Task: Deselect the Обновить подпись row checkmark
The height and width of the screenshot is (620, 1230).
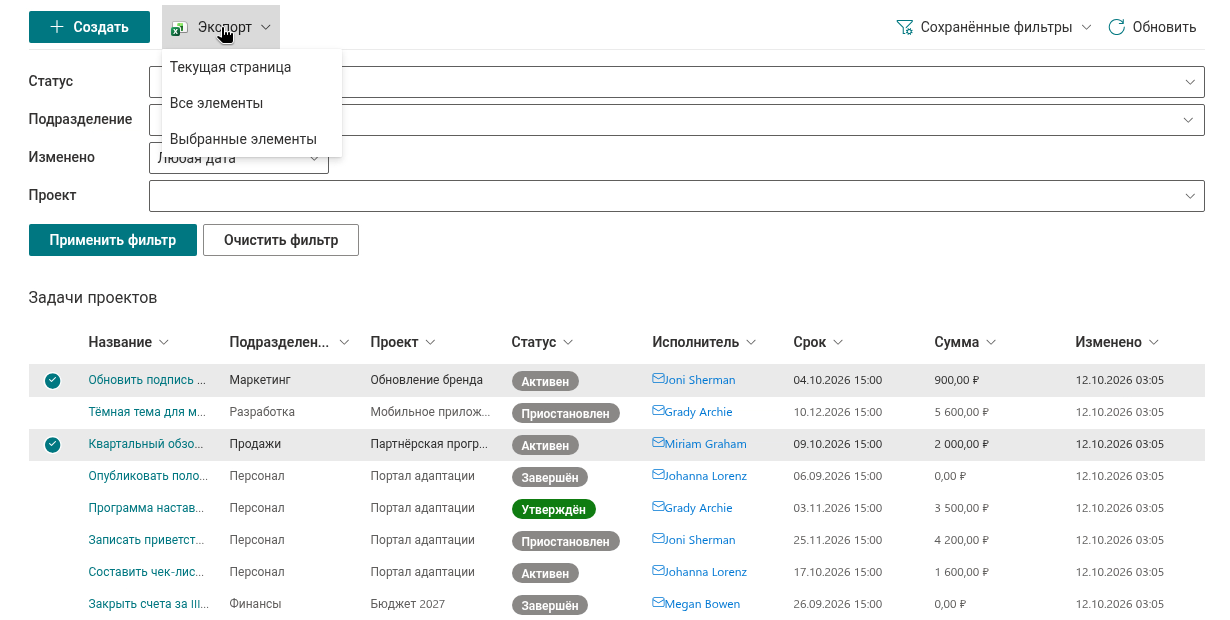Action: (53, 380)
